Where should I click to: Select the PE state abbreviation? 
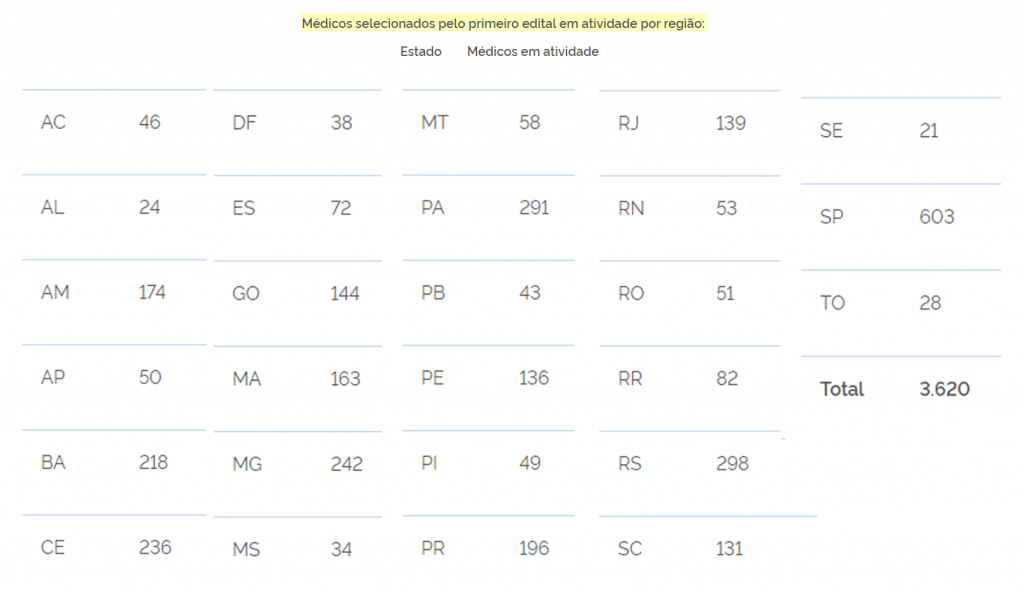pyautogui.click(x=433, y=378)
